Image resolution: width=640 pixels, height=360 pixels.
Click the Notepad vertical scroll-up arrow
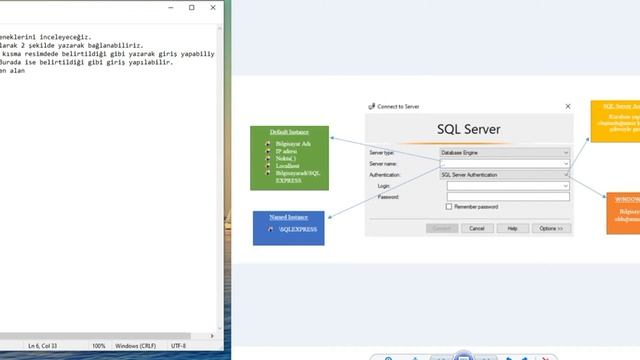[220, 28]
